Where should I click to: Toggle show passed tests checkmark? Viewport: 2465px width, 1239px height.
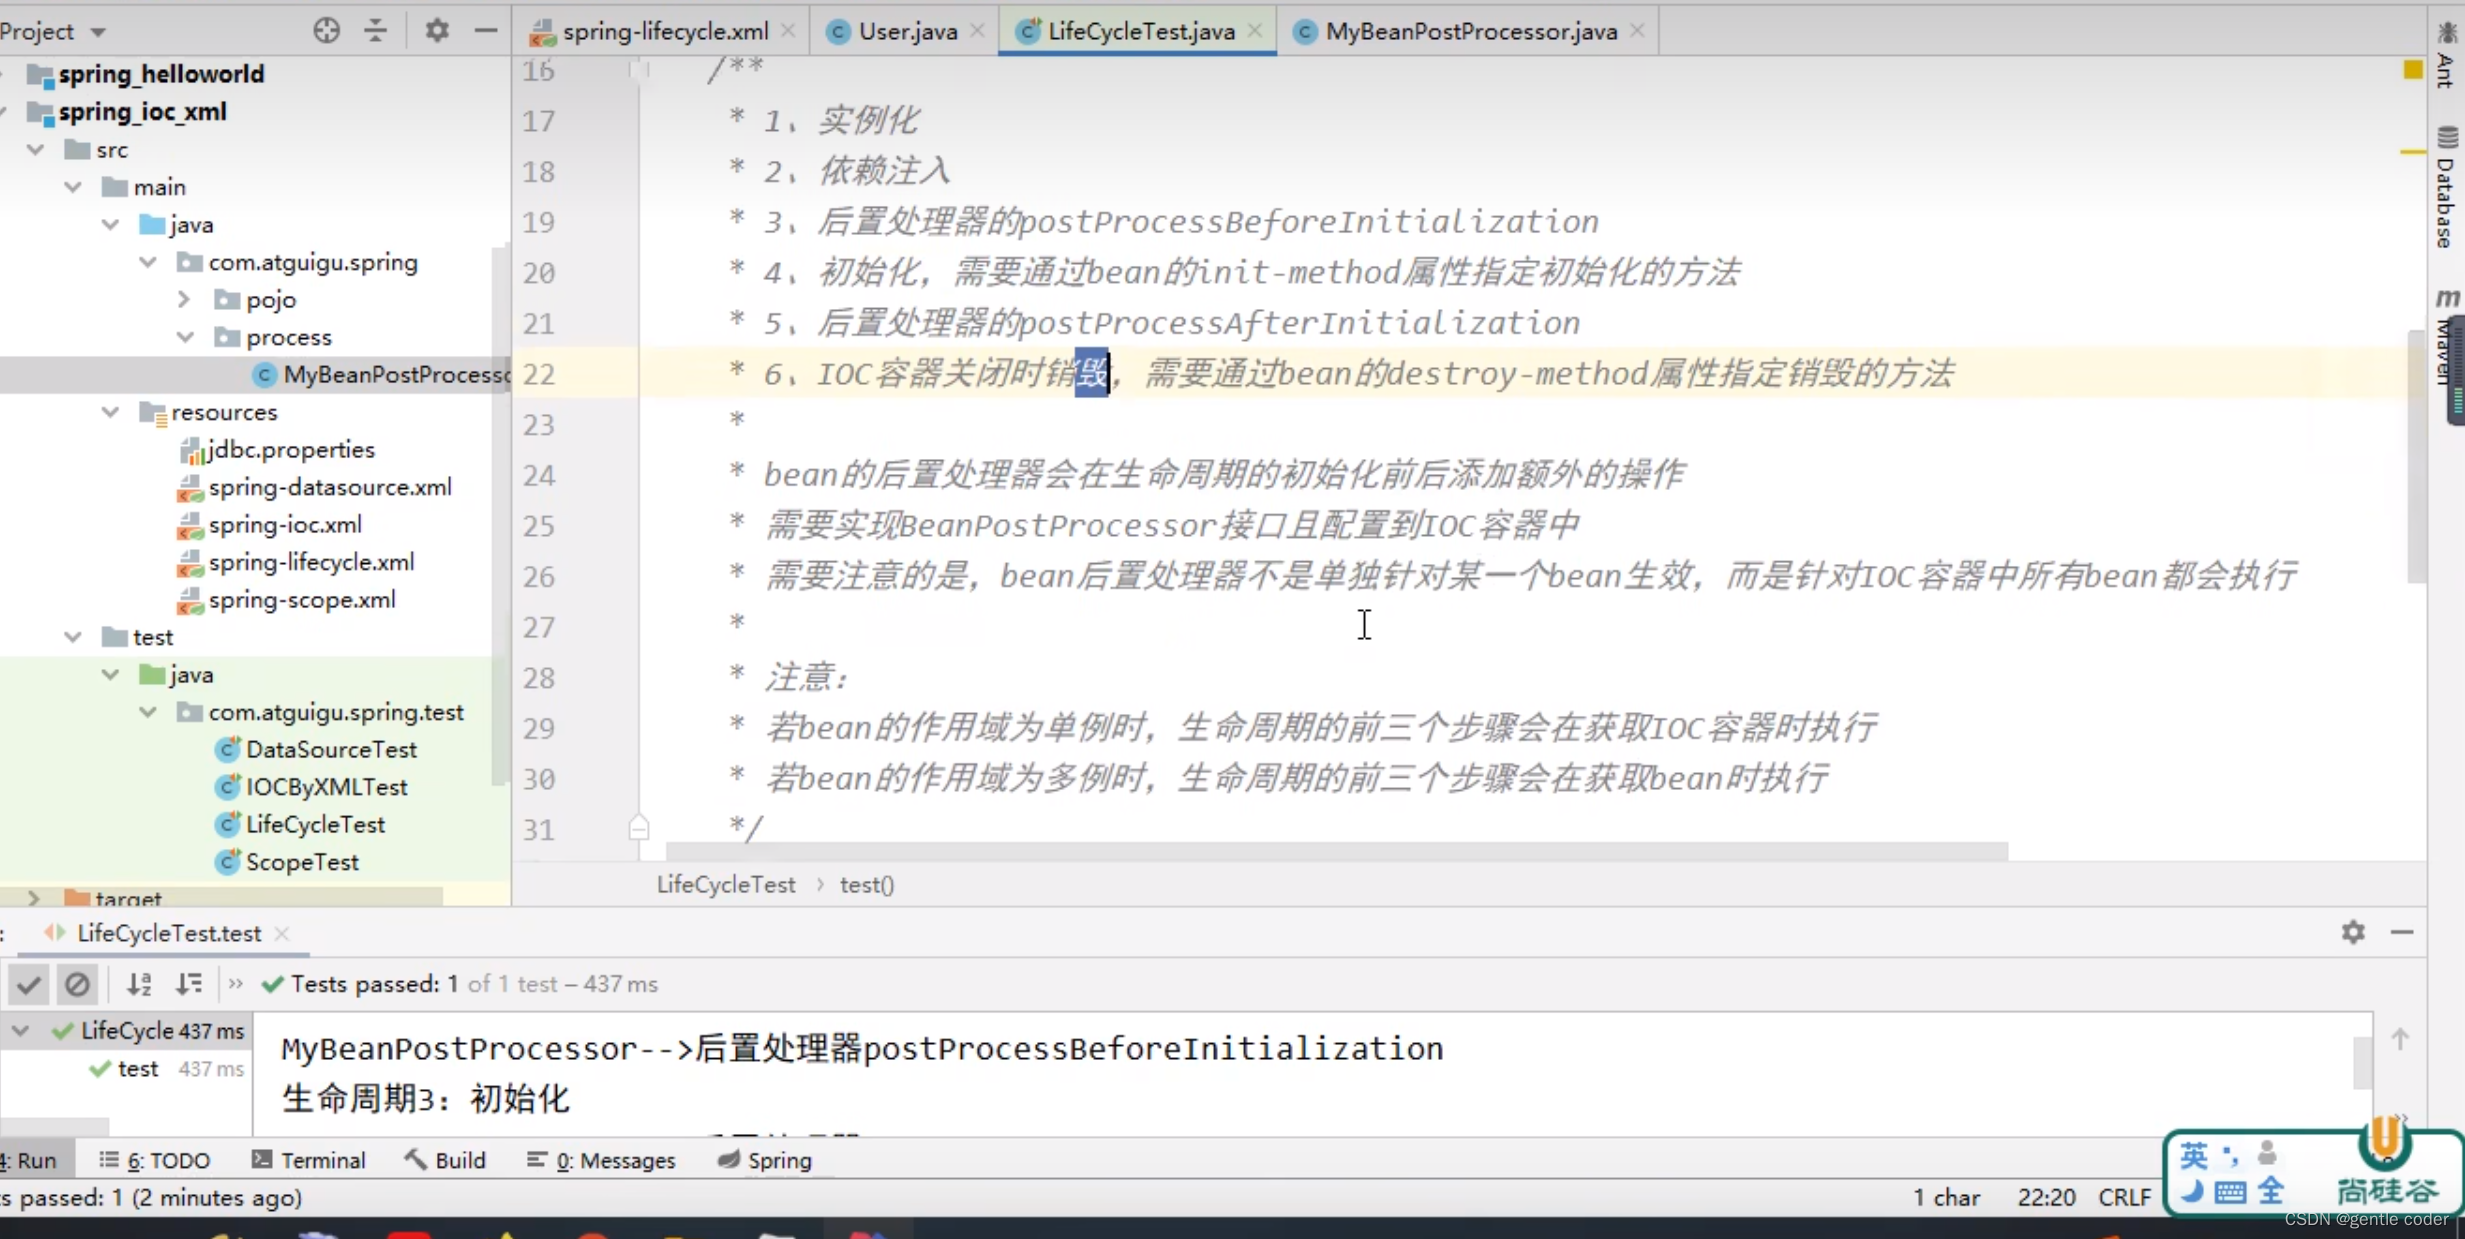[28, 984]
